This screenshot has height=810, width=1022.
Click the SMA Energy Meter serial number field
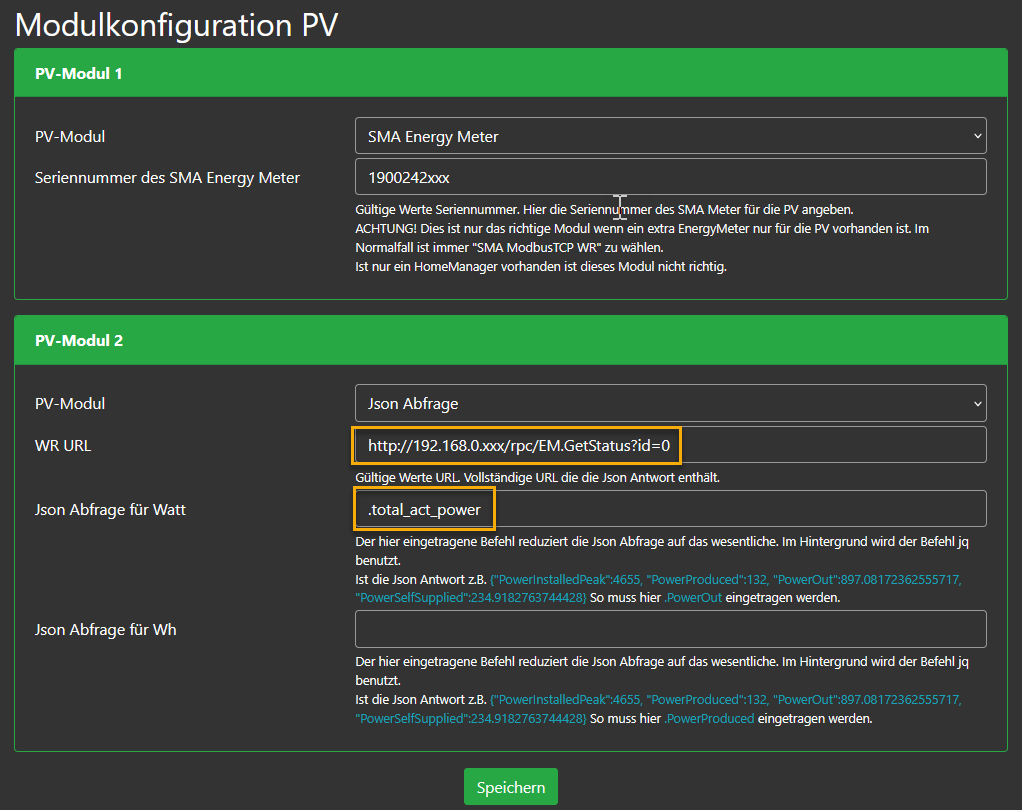(x=670, y=177)
